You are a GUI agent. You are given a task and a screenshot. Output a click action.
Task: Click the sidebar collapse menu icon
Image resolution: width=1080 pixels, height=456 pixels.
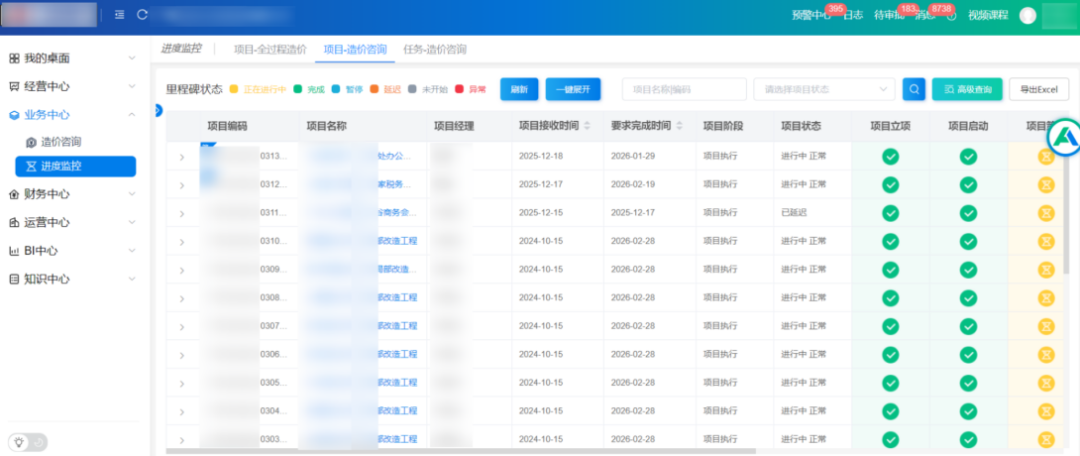pyautogui.click(x=120, y=15)
